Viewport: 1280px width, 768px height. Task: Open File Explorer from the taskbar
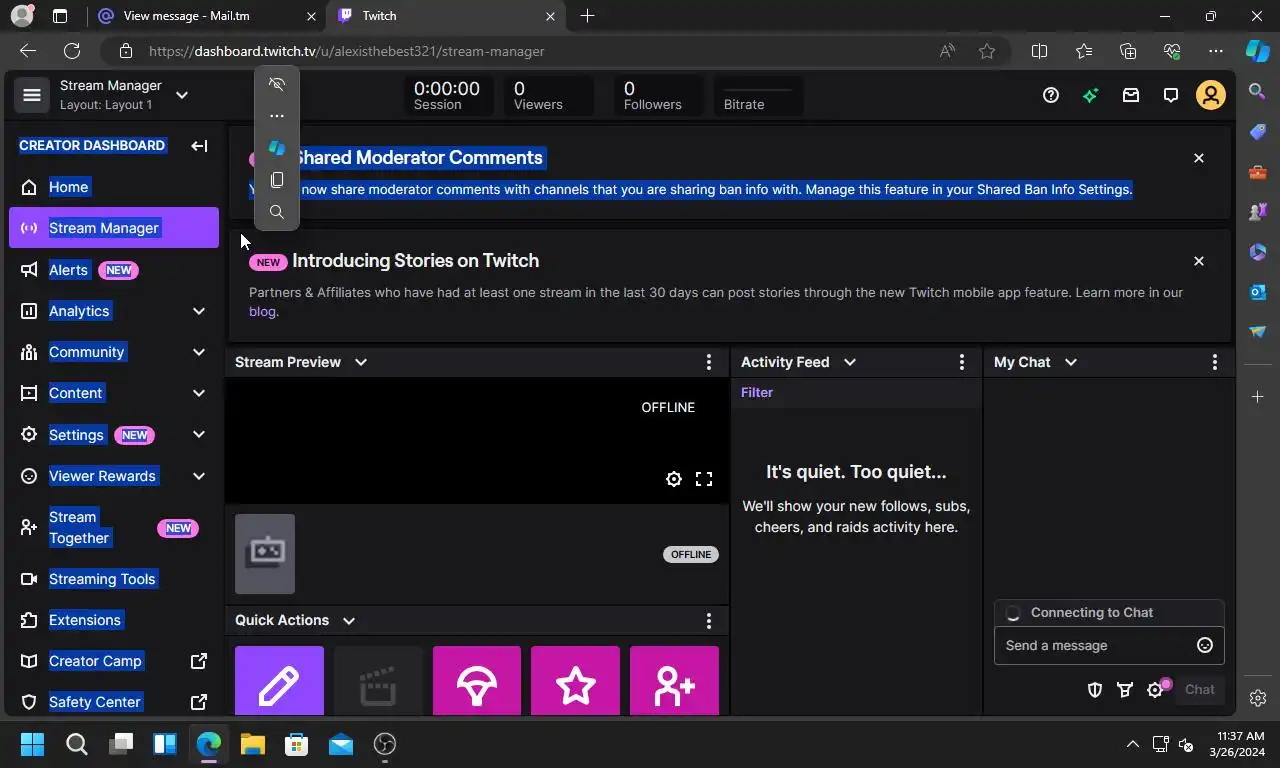(x=252, y=744)
